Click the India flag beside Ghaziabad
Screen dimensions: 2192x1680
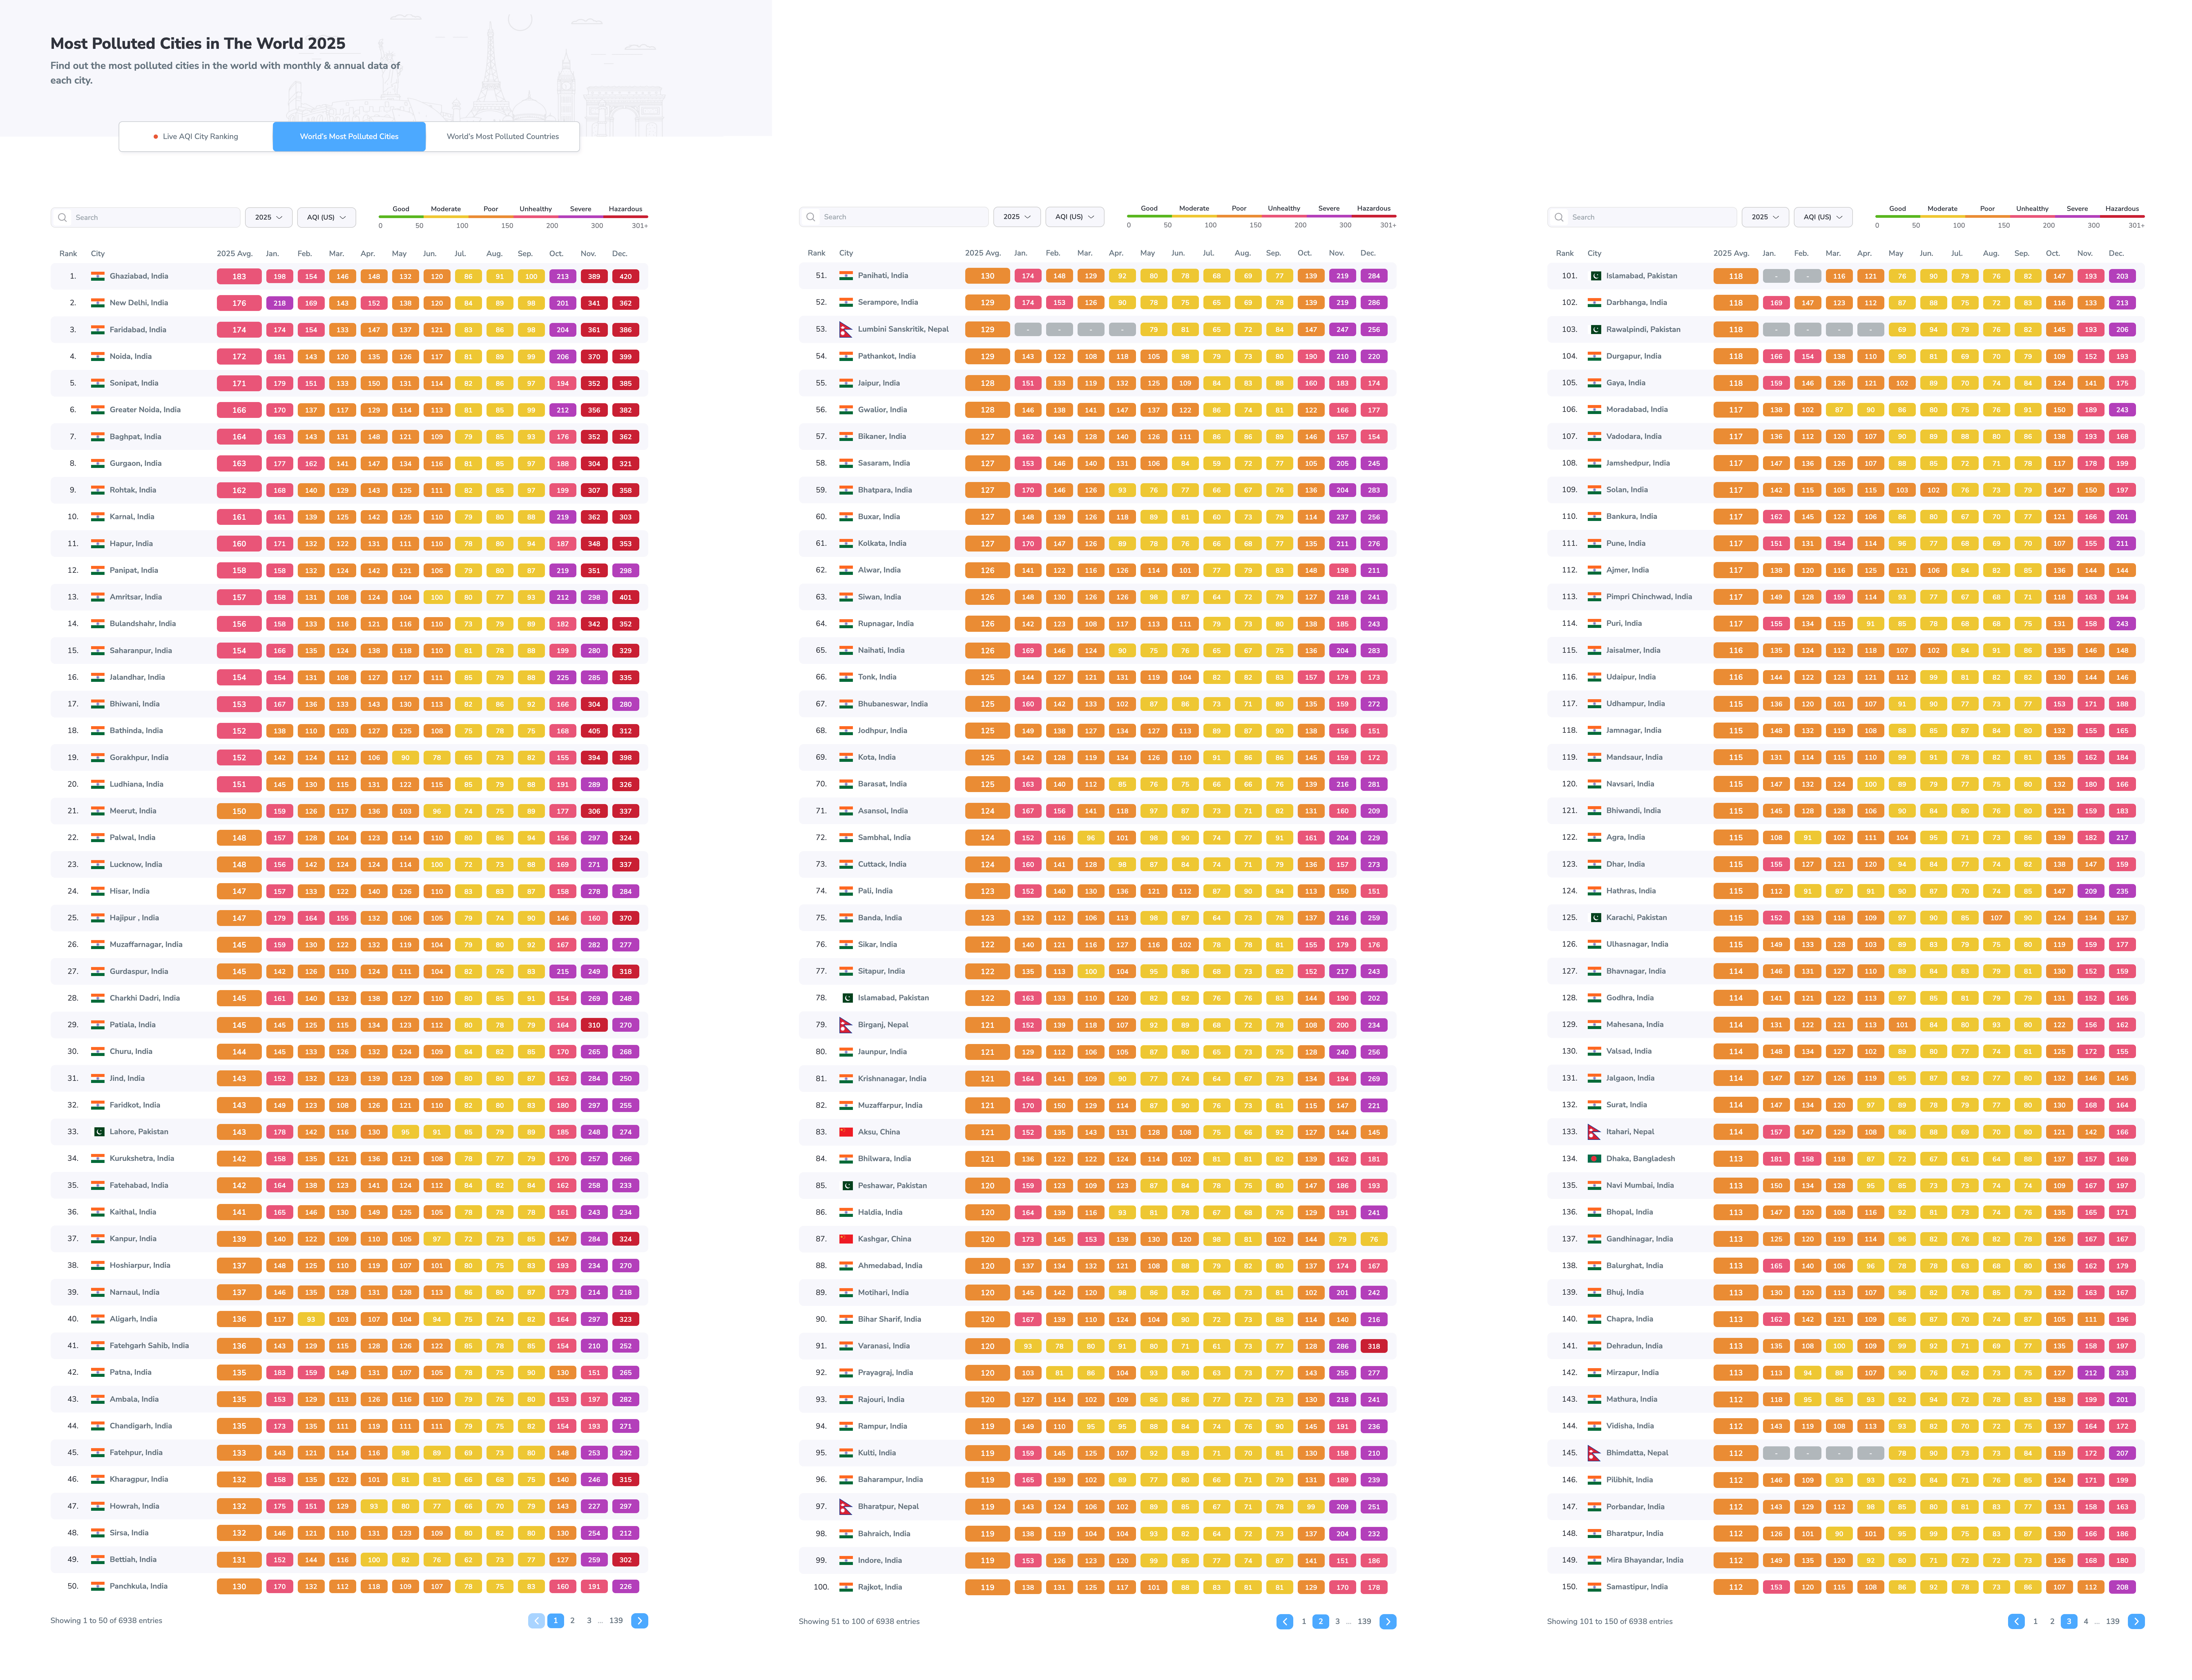98,276
